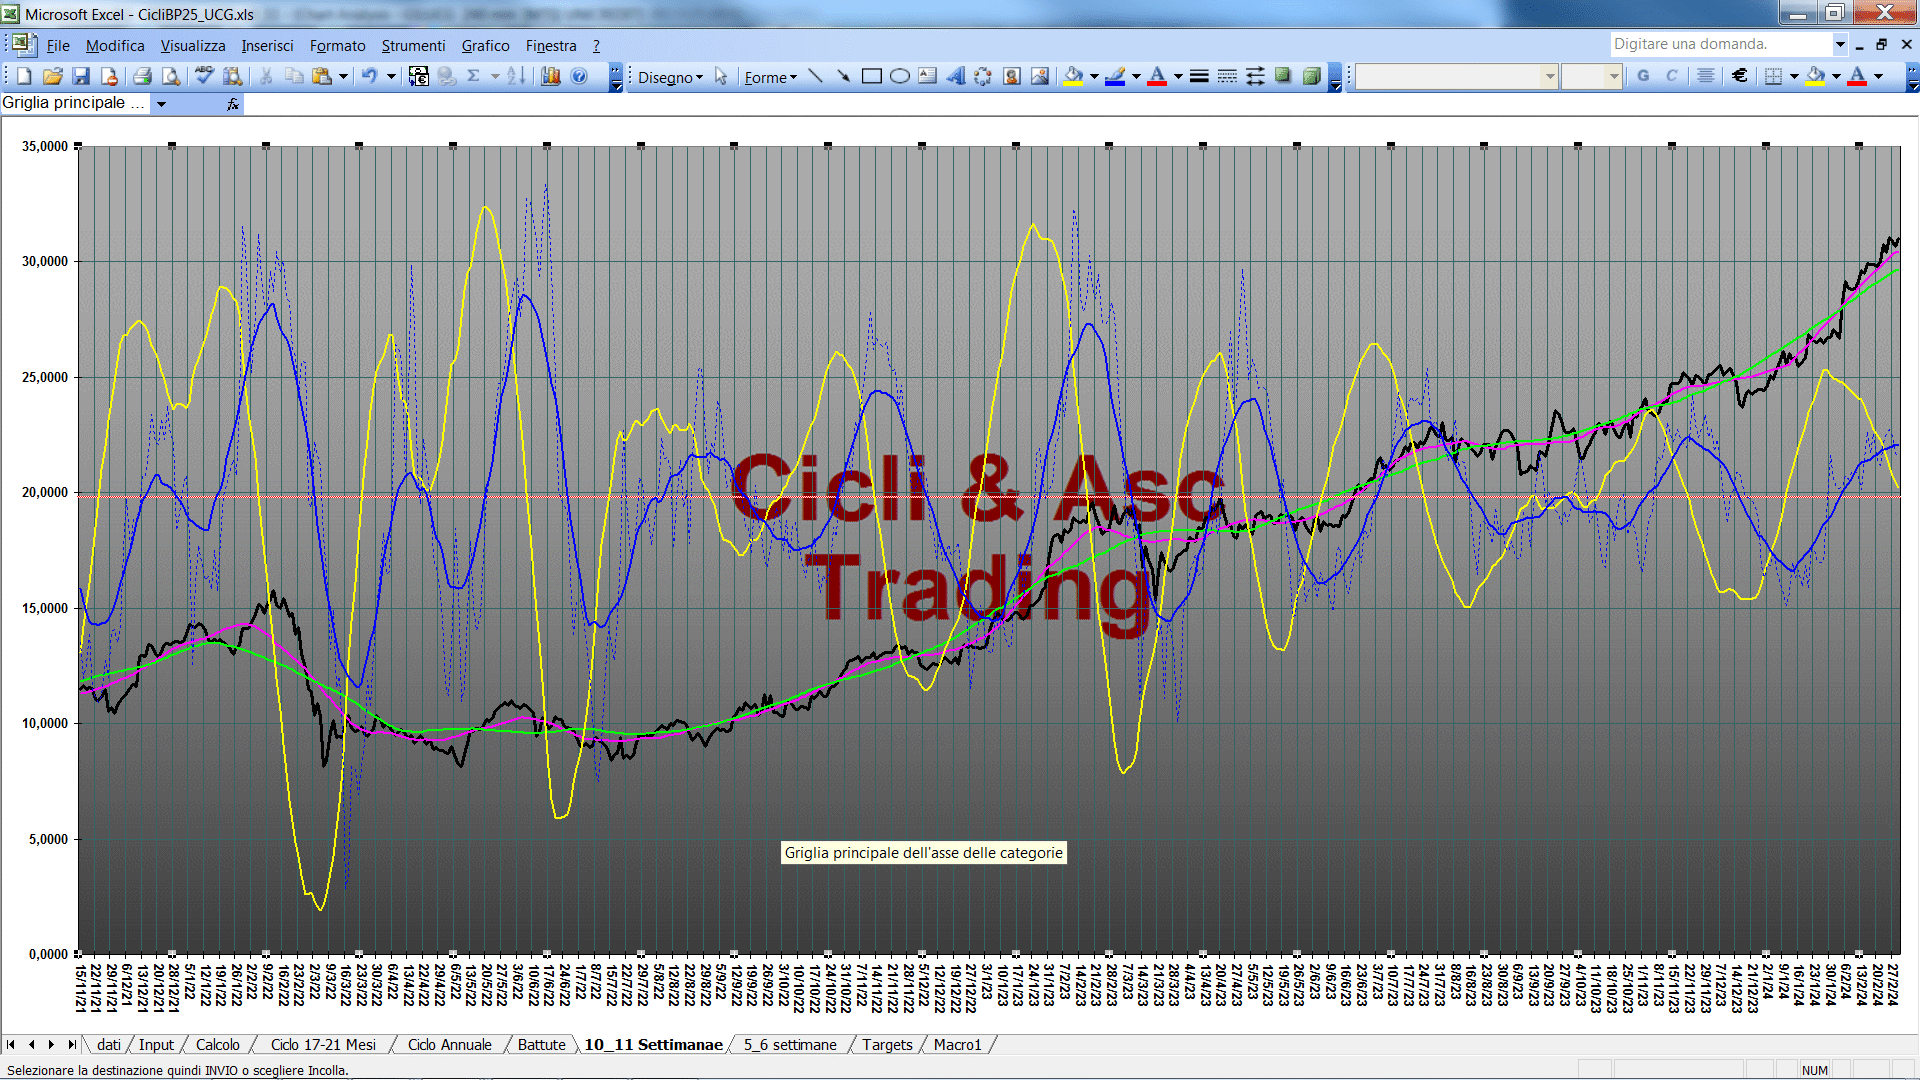Open the Forme shapes menu
Screen dimensions: 1920x1080
771,77
